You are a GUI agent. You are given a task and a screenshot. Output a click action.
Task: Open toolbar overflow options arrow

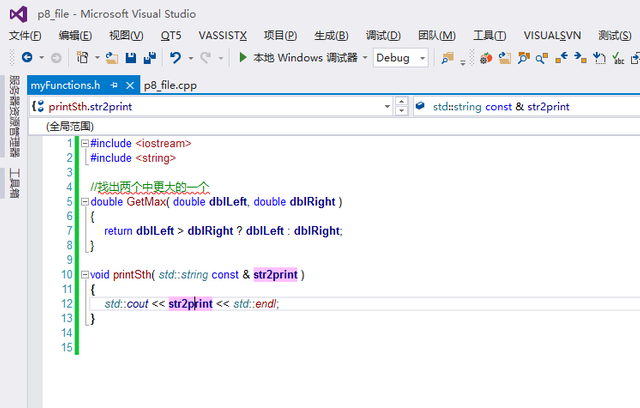point(463,62)
